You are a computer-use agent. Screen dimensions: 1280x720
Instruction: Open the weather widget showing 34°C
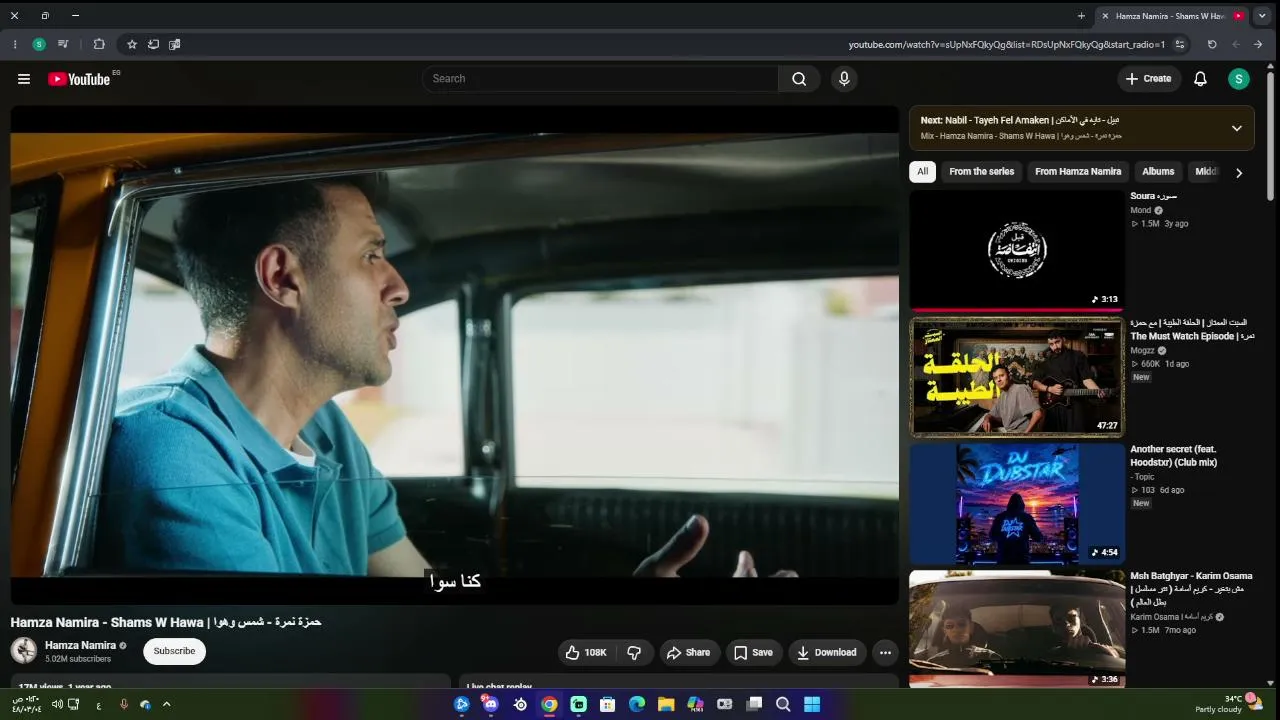point(1229,704)
